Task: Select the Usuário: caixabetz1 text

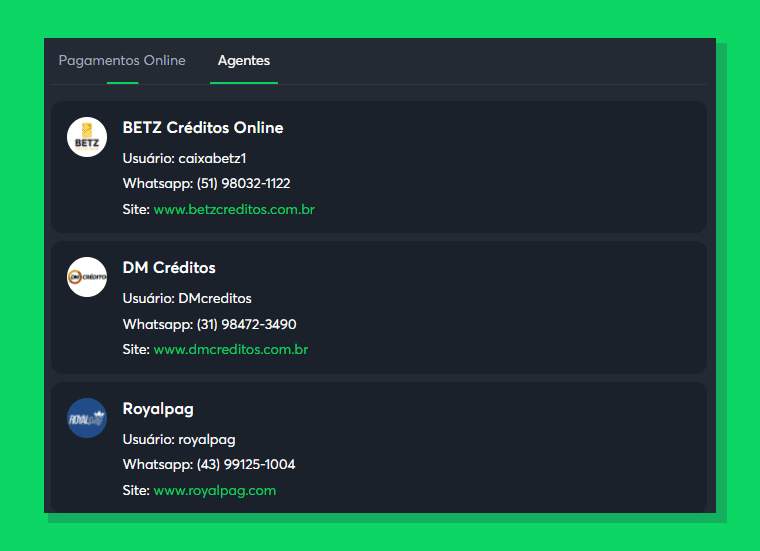Action: (185, 158)
